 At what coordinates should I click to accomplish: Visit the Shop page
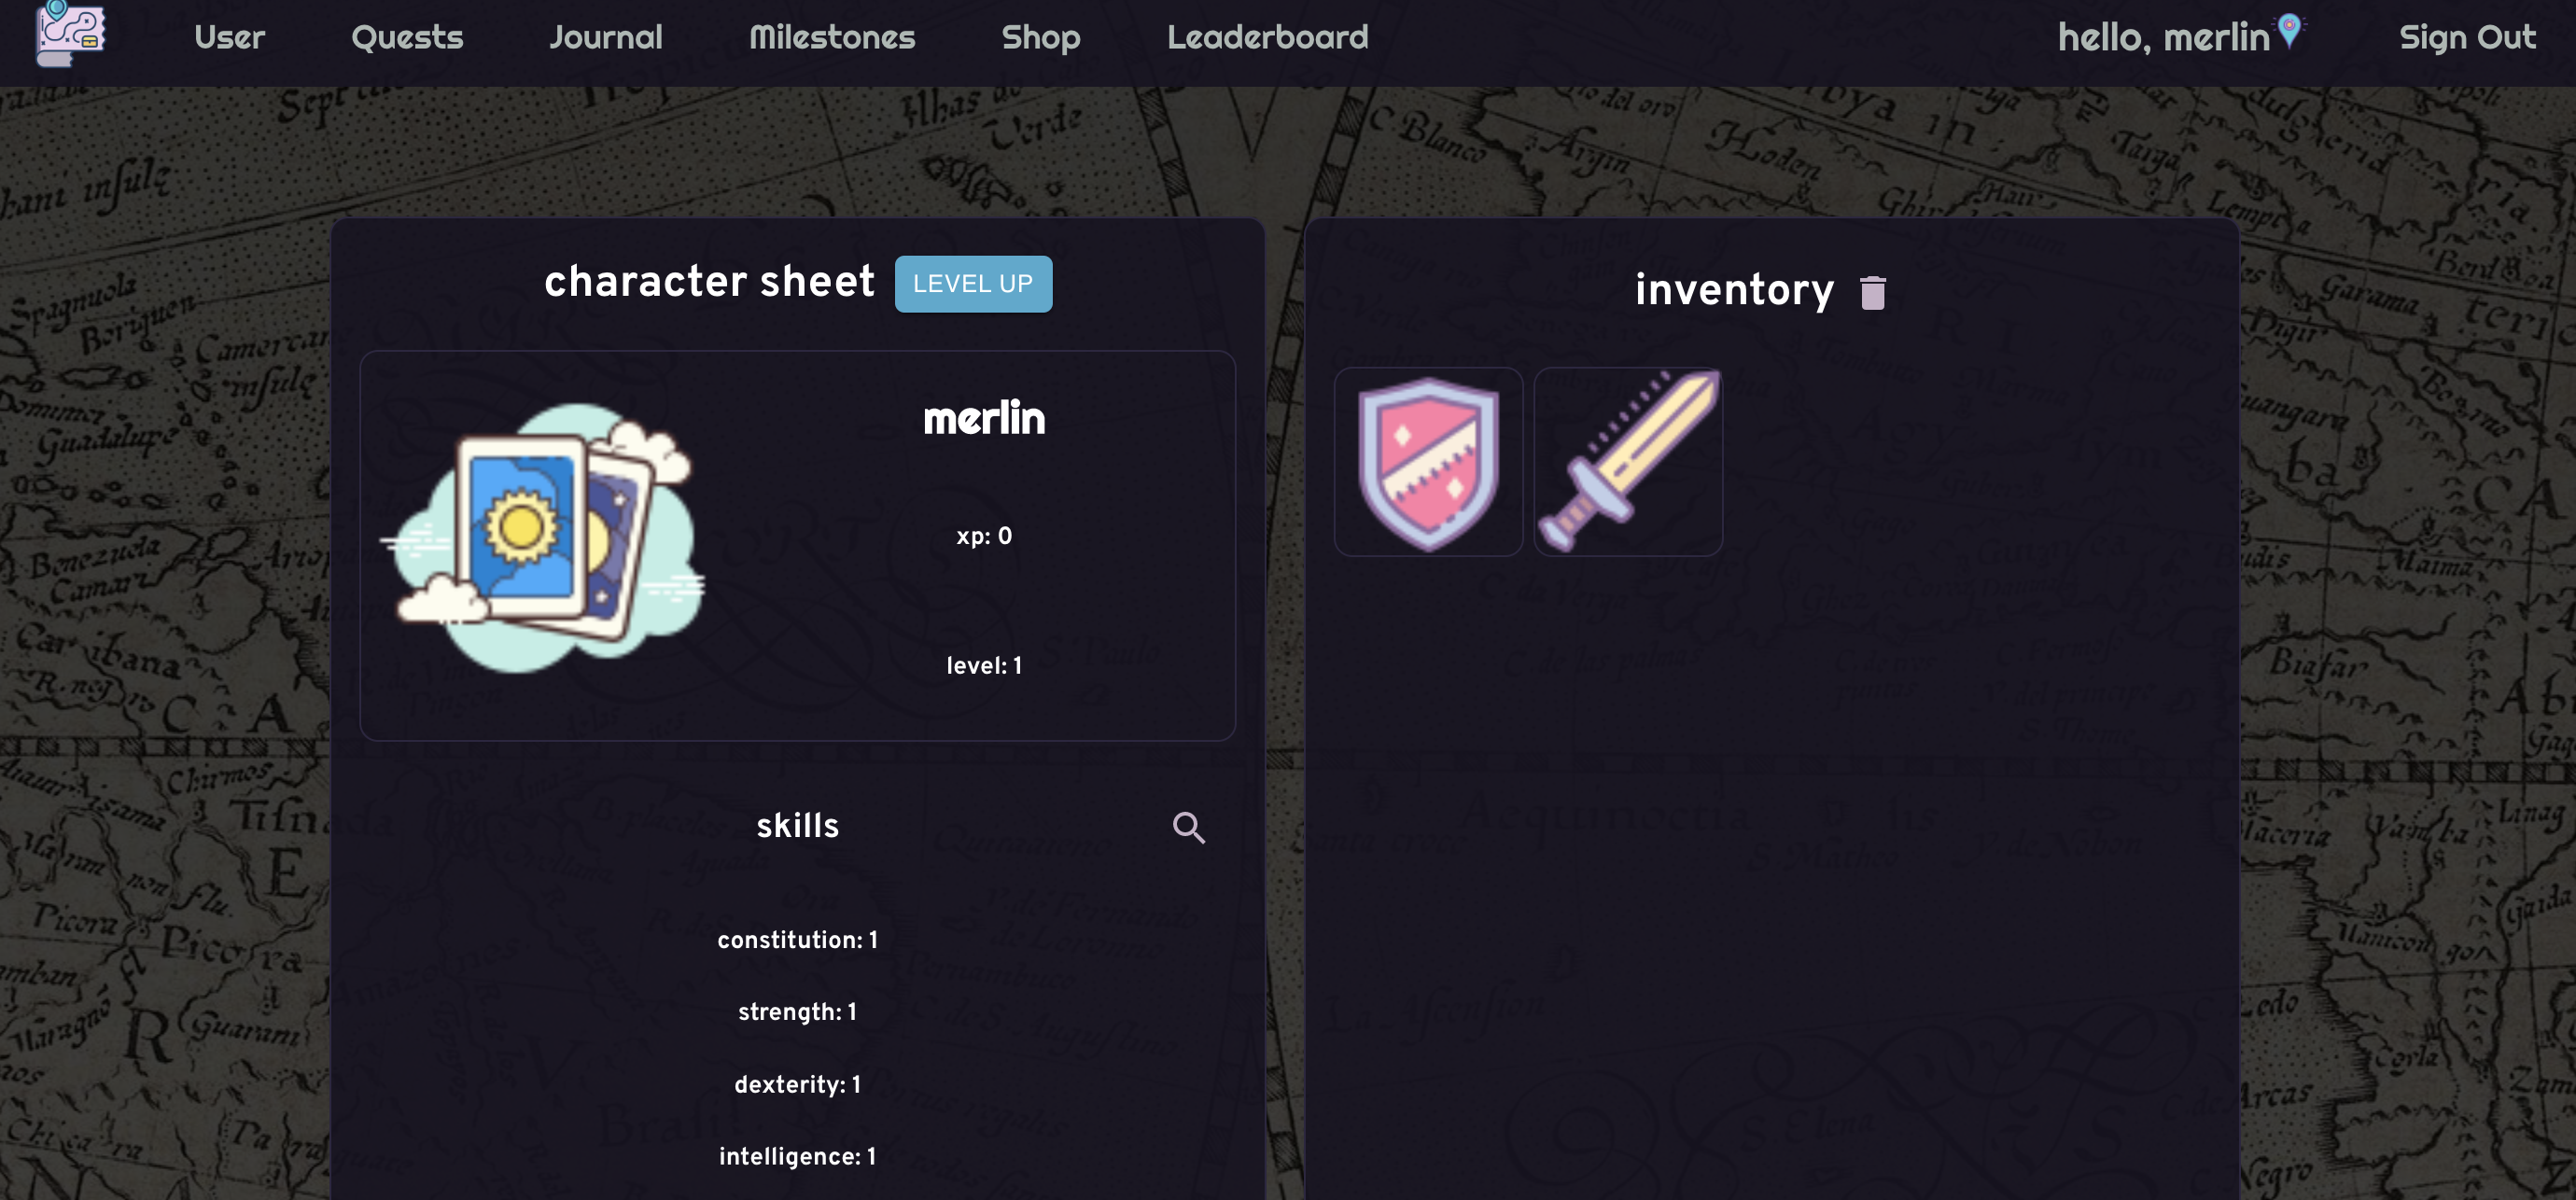click(1041, 38)
